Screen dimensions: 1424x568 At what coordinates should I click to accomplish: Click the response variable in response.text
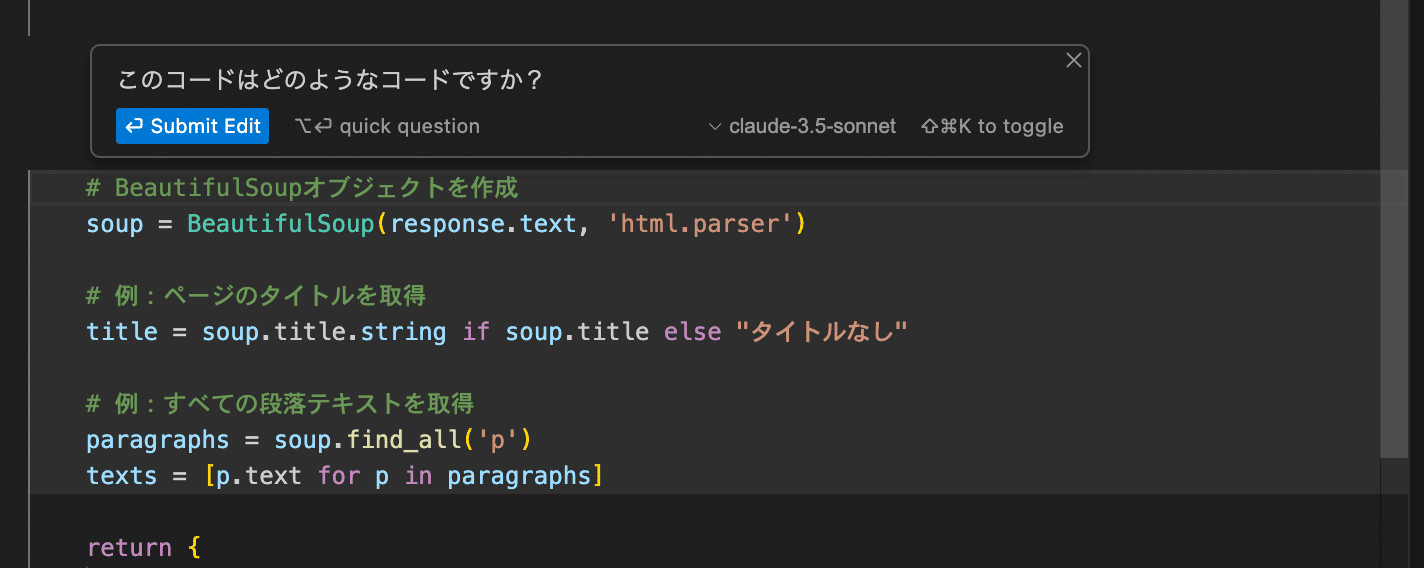coord(447,224)
